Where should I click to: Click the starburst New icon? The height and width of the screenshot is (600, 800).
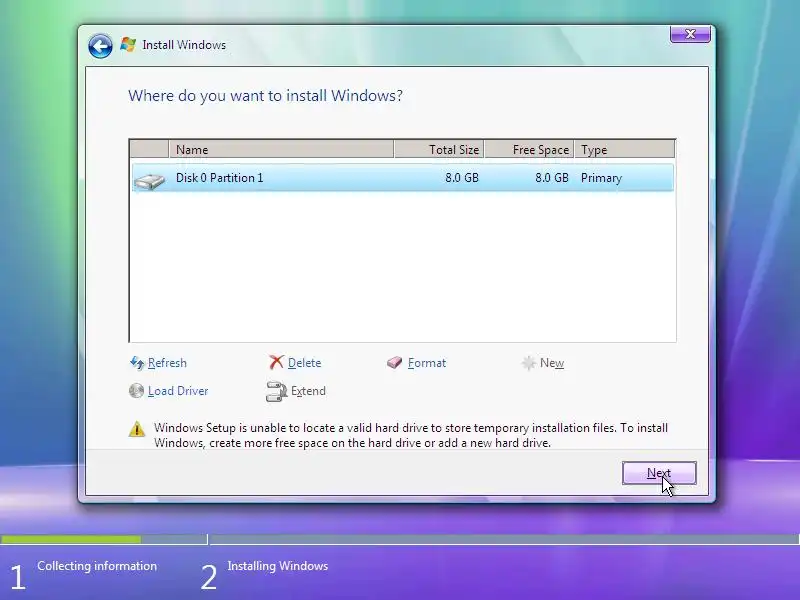529,363
